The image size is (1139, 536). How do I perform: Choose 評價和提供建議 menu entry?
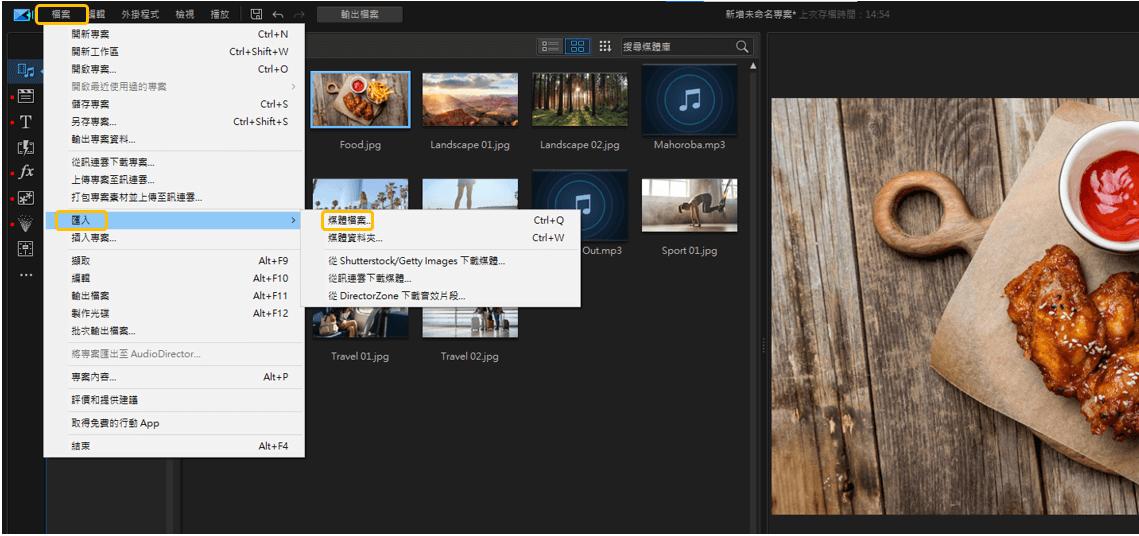[174, 399]
